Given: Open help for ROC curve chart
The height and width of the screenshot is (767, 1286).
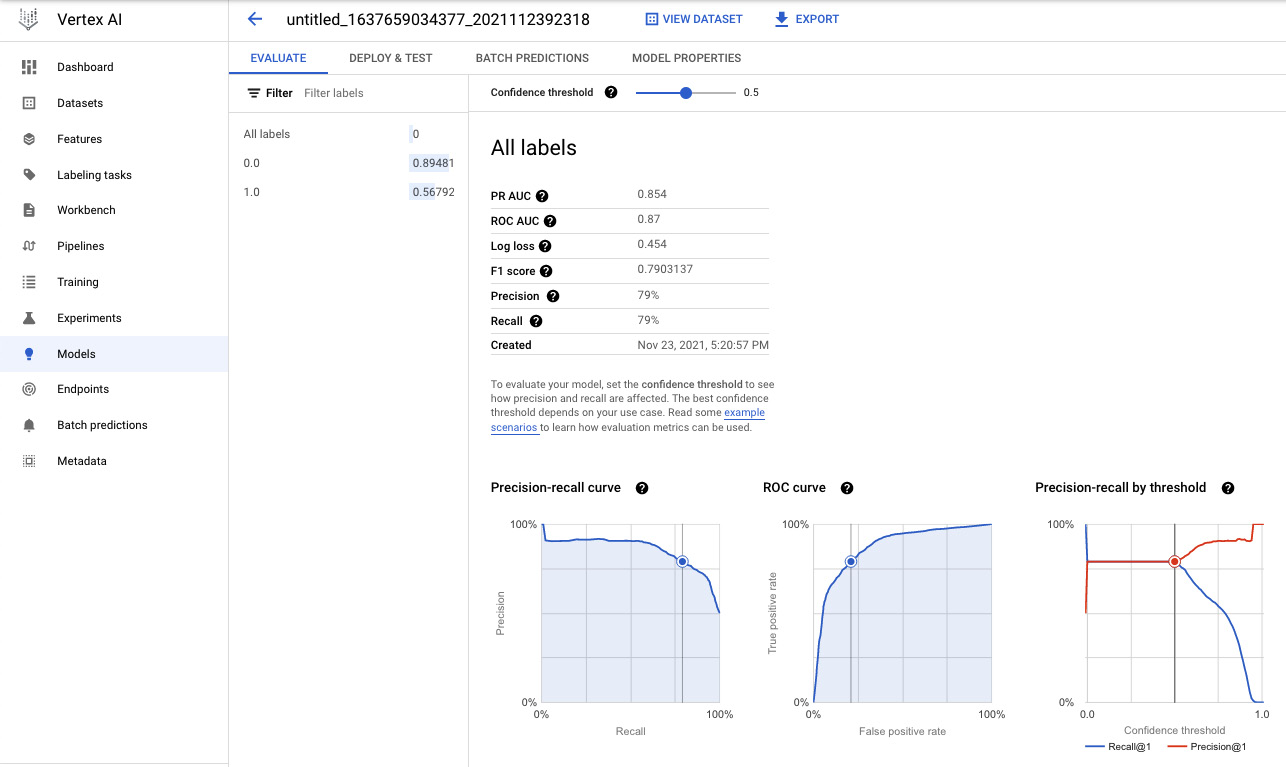Looking at the screenshot, I should tap(847, 488).
